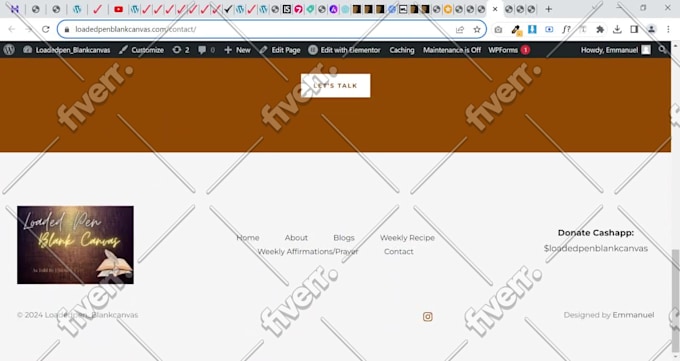This screenshot has width=680, height=361.
Task: Open the Blogs footer link
Action: 344,238
